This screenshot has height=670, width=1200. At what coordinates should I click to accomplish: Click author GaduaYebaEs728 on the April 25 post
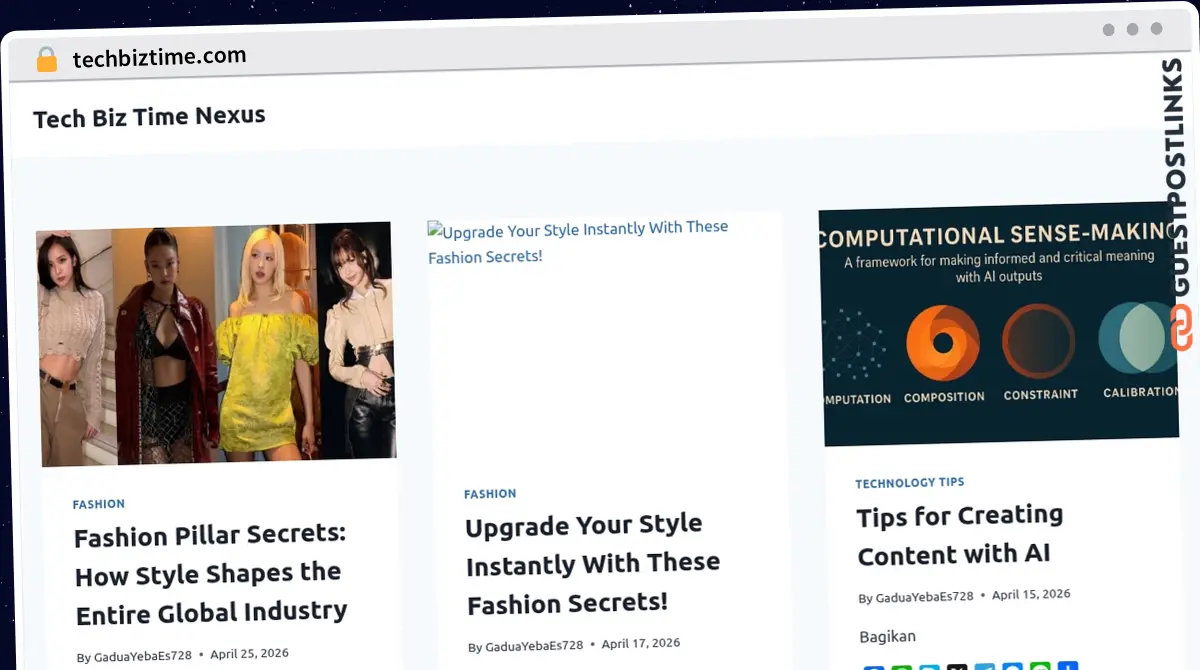click(142, 656)
